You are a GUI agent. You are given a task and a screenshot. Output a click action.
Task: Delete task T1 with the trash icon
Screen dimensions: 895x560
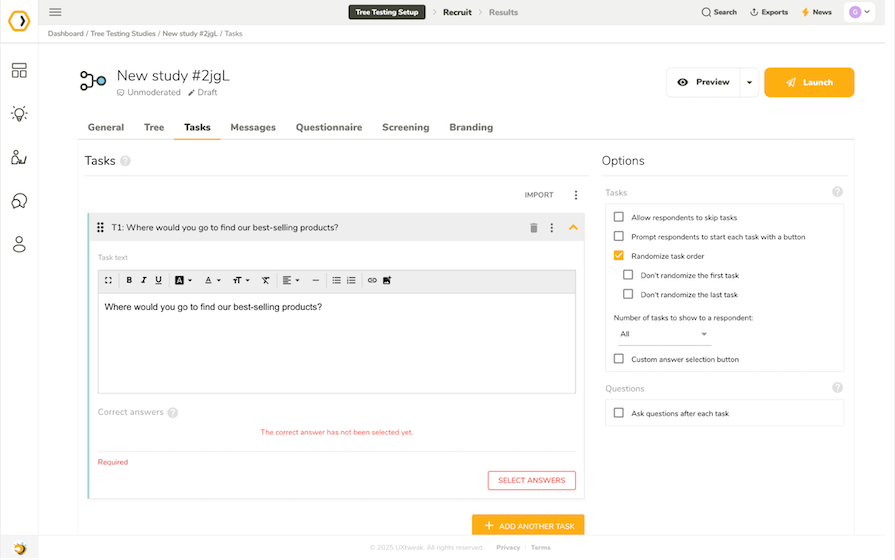click(x=534, y=228)
